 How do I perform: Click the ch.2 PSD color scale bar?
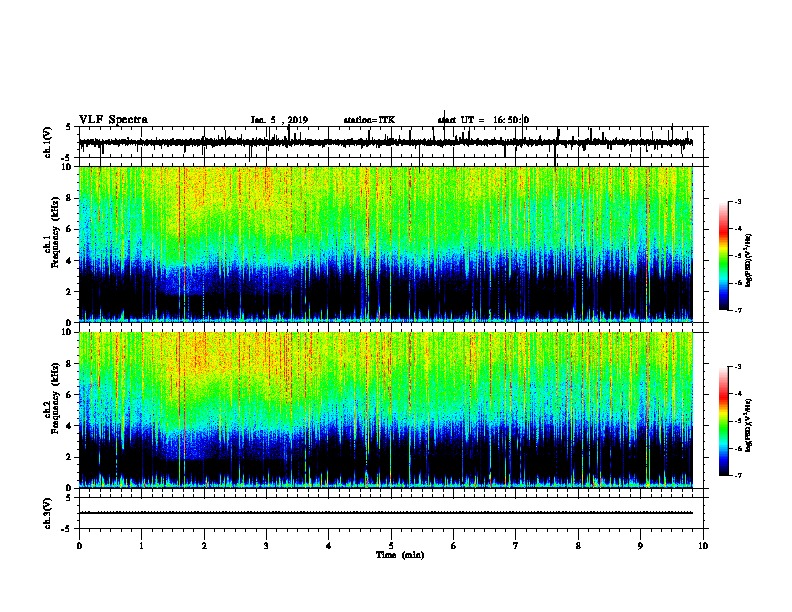(724, 421)
